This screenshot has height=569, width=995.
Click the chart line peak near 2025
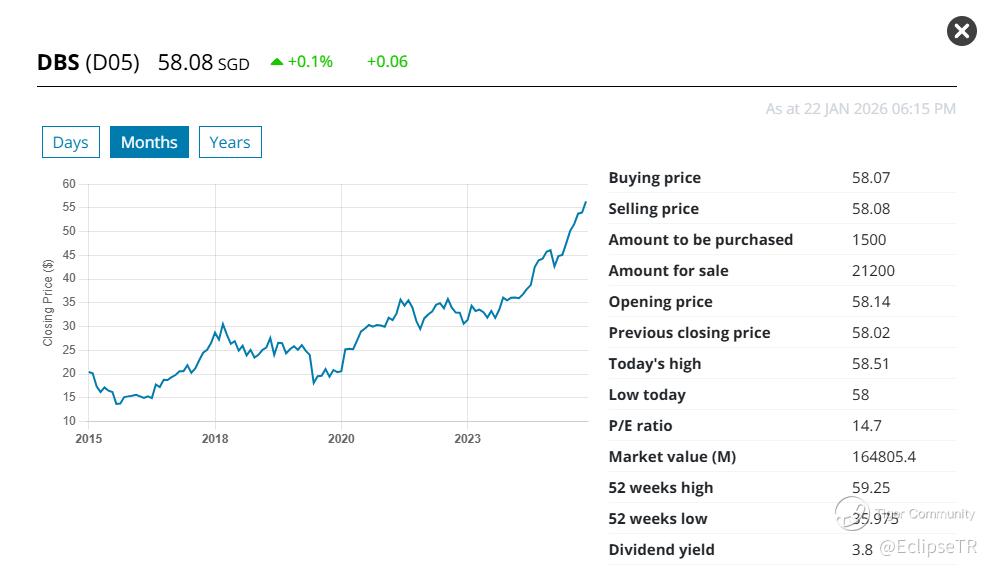pos(585,203)
